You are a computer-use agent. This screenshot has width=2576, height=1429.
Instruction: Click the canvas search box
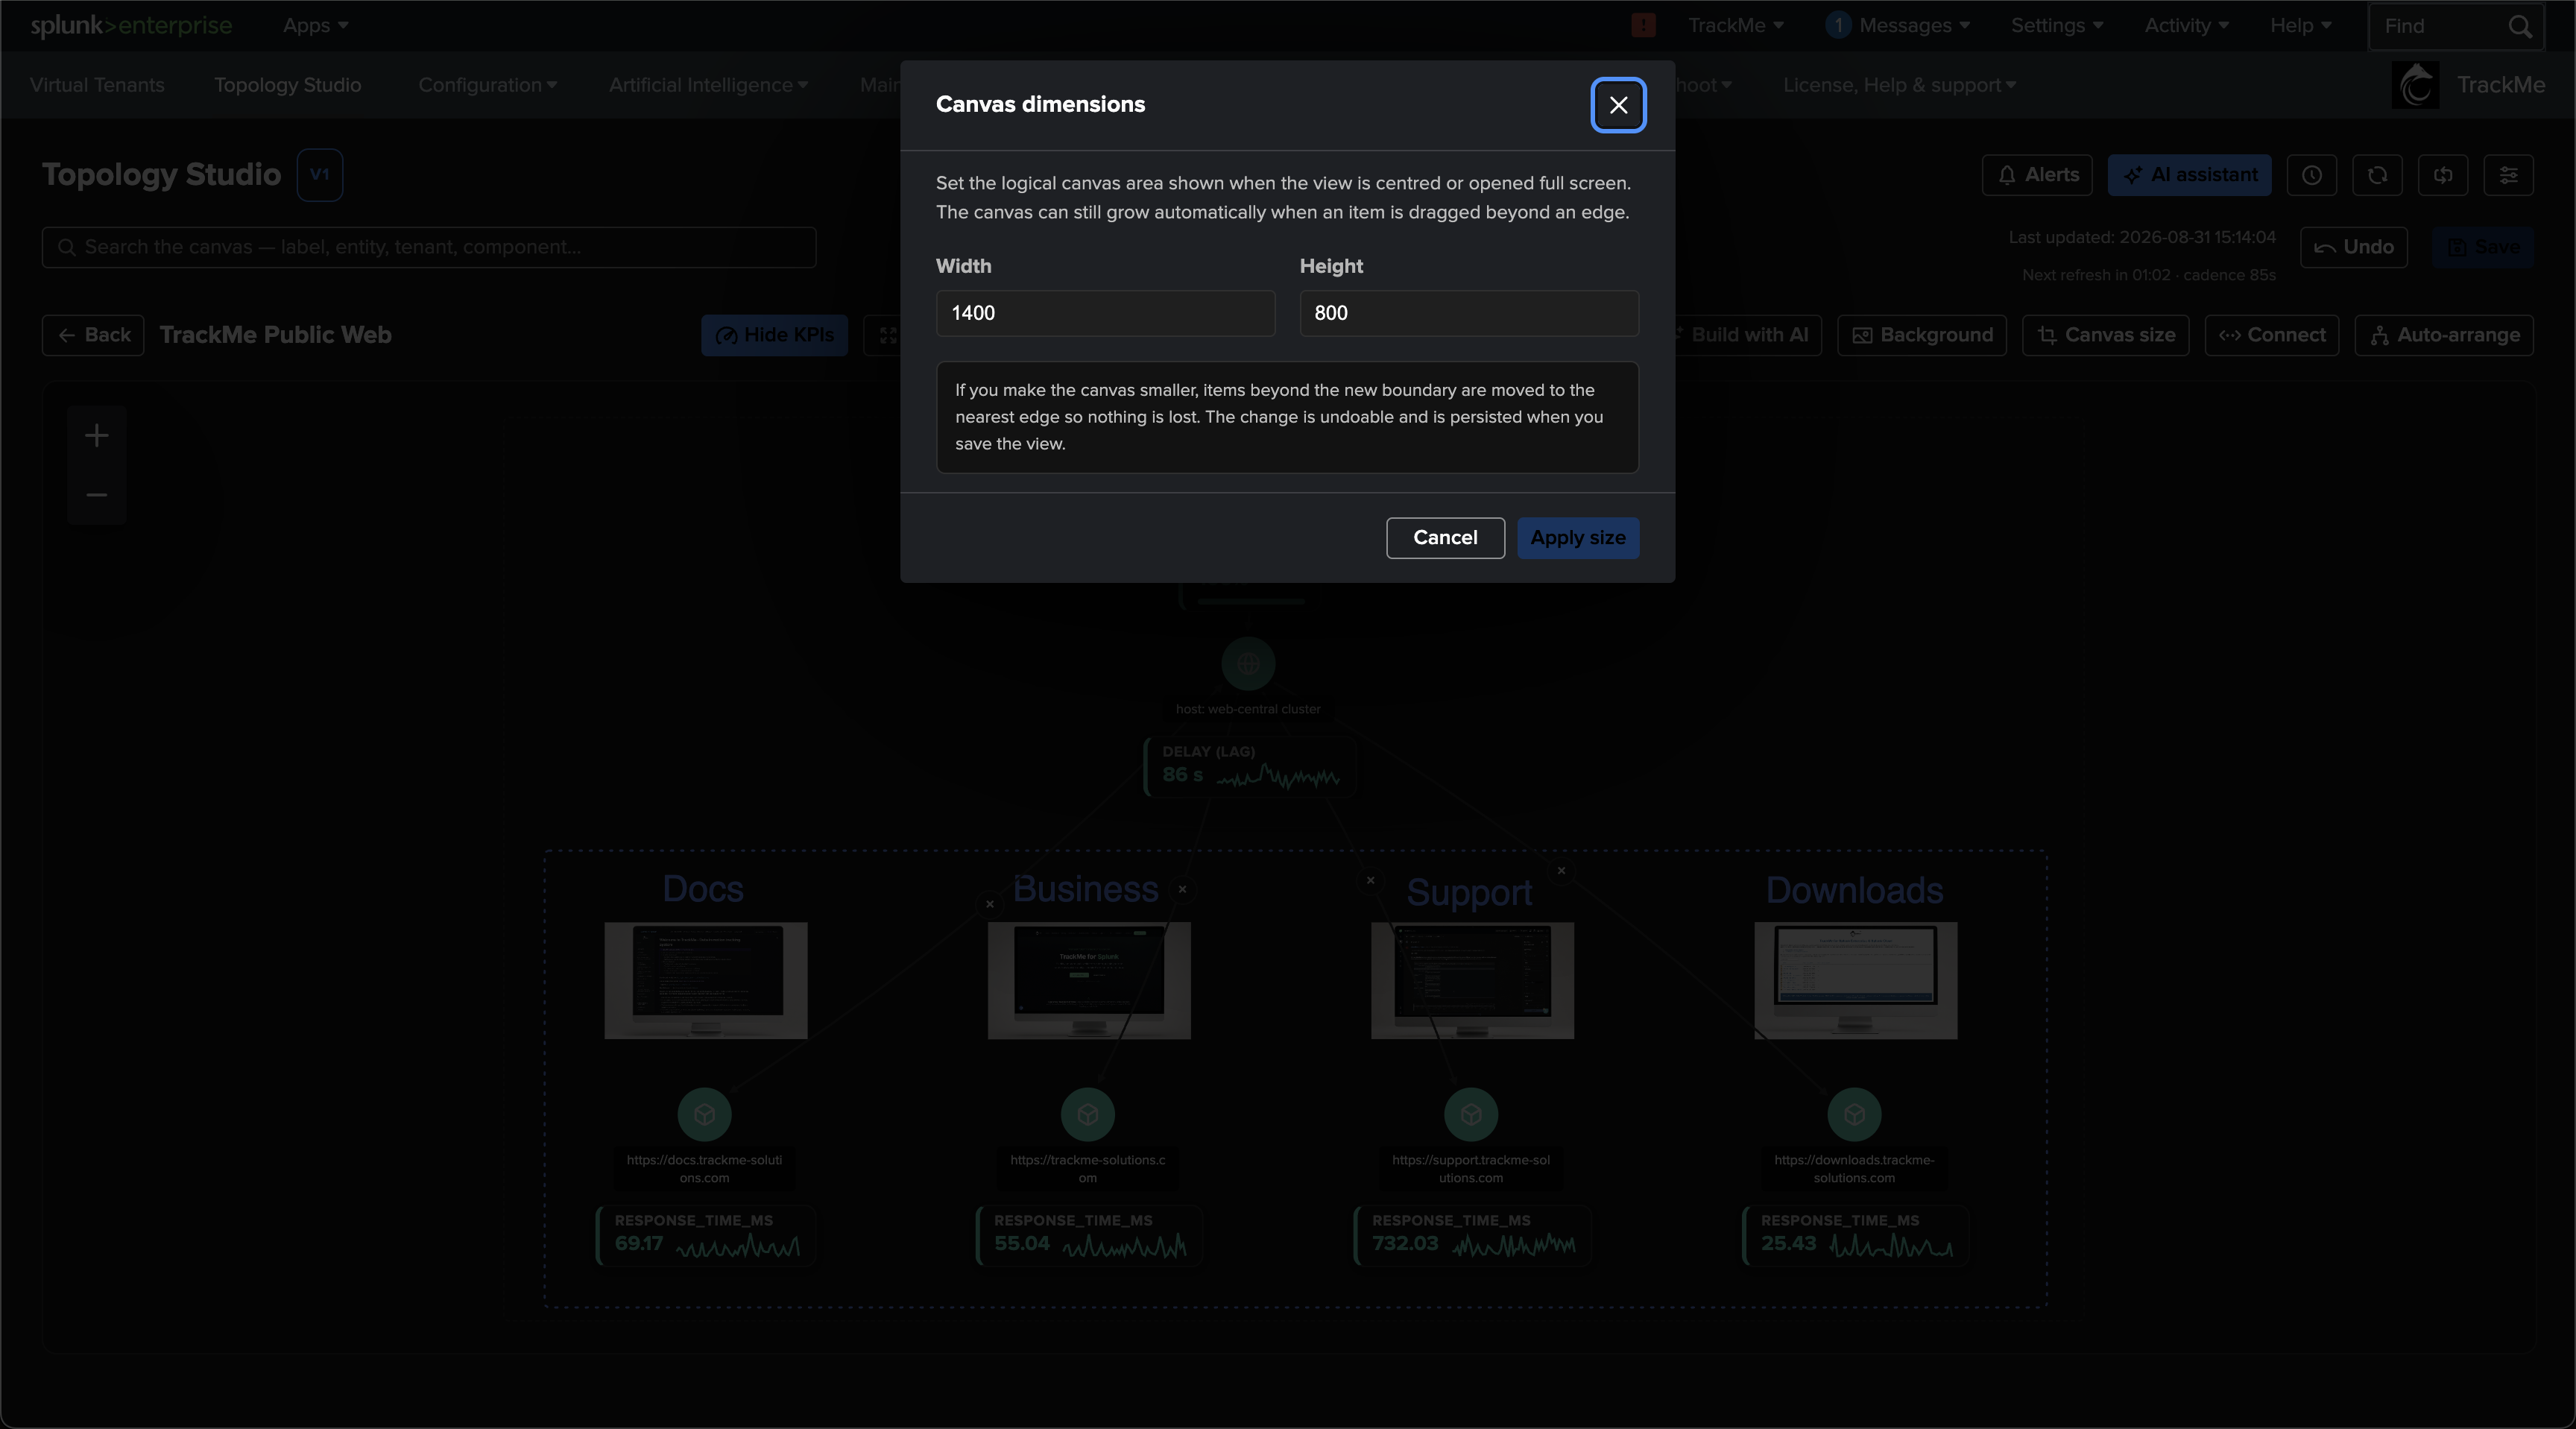click(429, 247)
